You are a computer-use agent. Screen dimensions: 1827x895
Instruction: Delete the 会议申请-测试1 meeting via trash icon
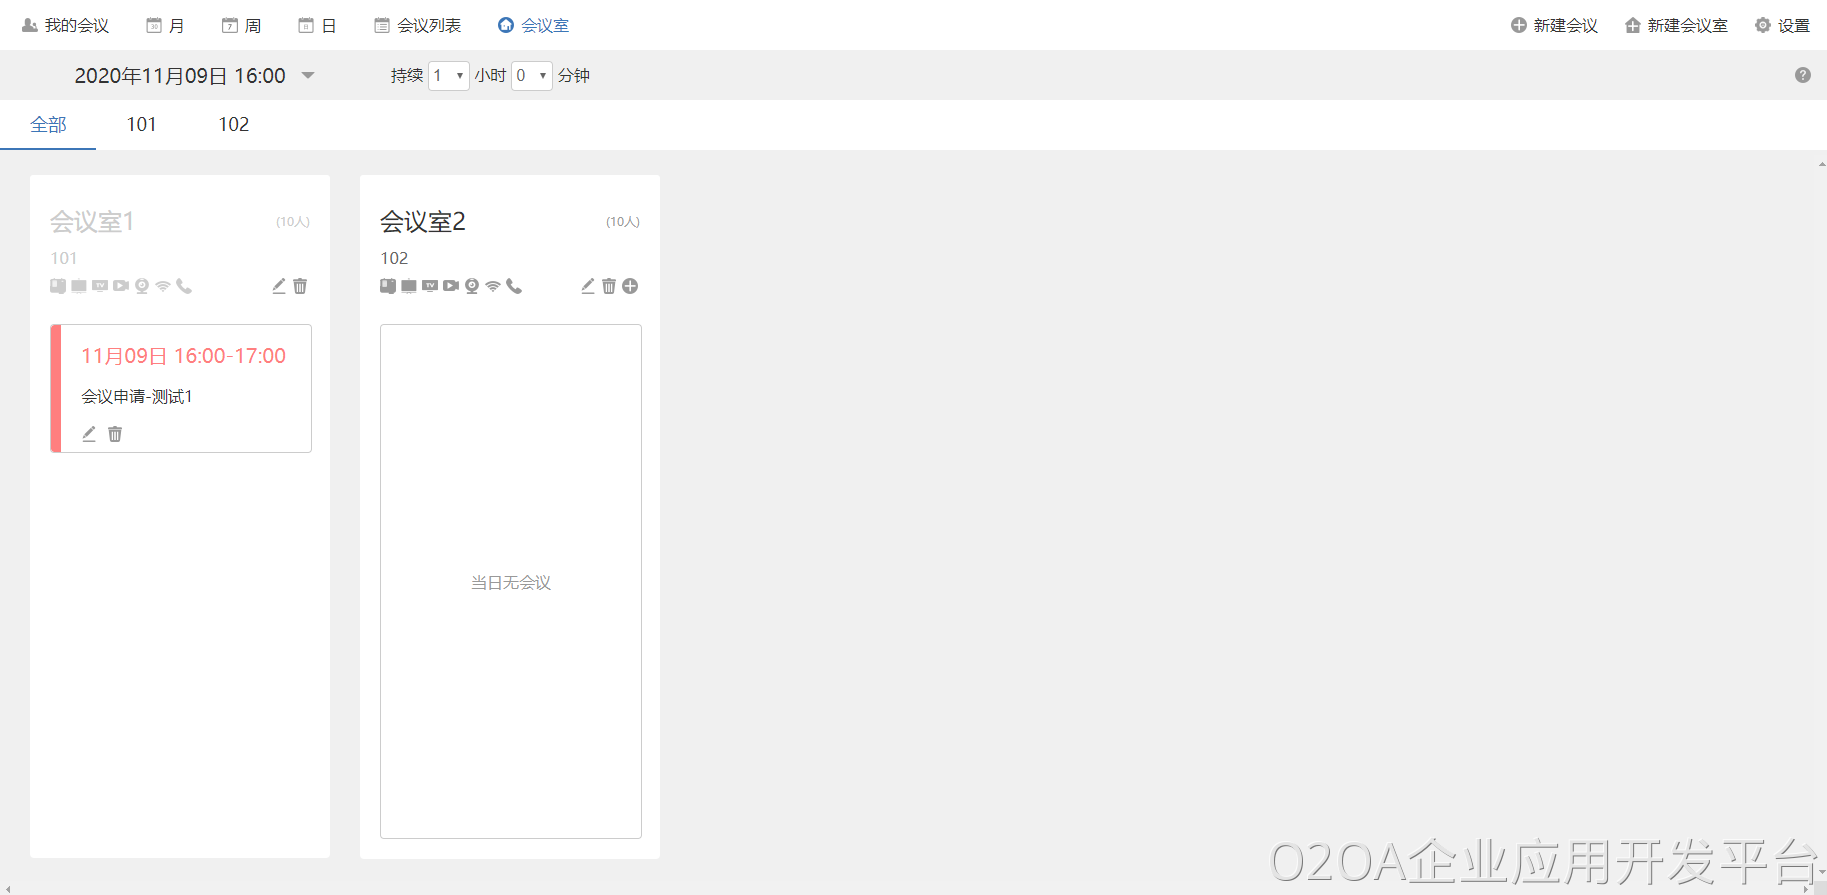(x=115, y=434)
